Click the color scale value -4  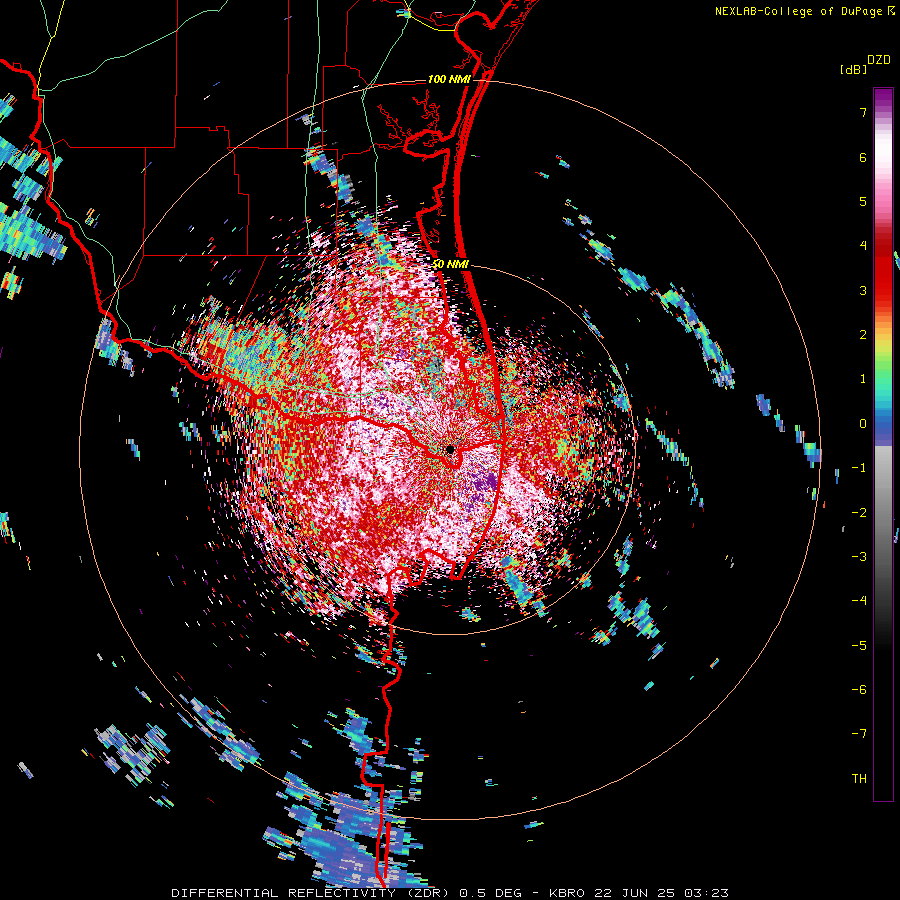[859, 601]
